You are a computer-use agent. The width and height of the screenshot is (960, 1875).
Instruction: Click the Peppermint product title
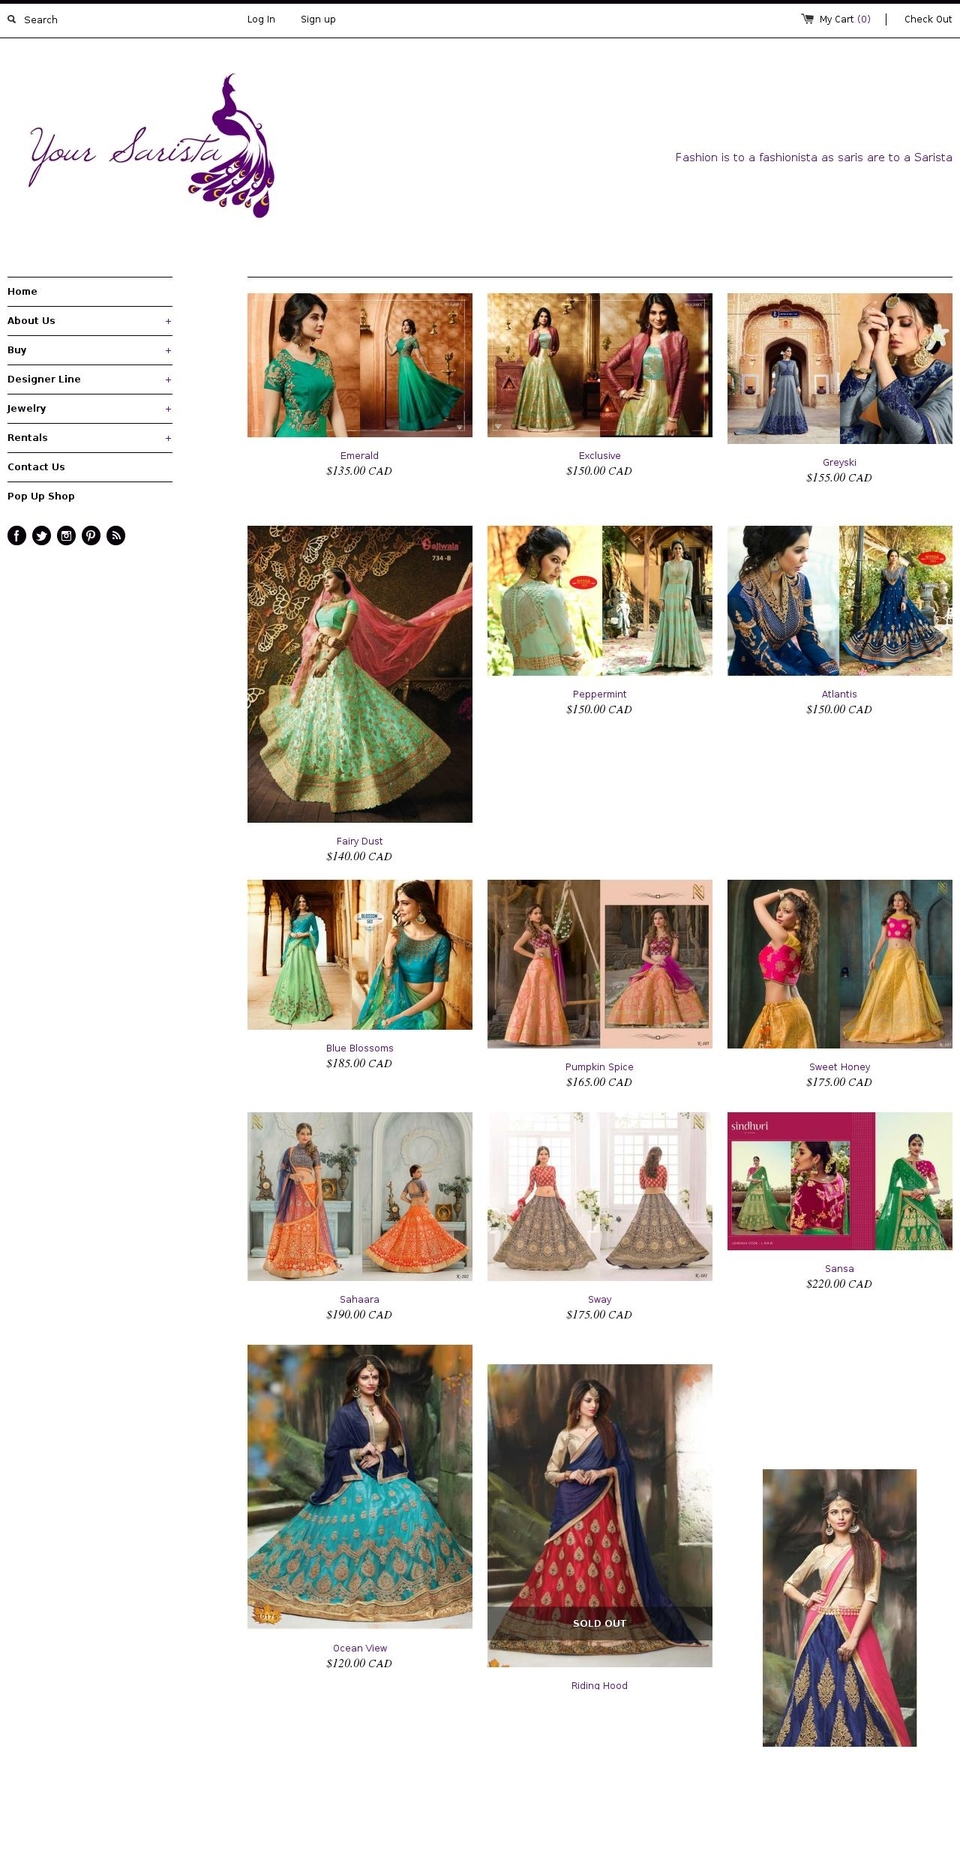point(600,695)
